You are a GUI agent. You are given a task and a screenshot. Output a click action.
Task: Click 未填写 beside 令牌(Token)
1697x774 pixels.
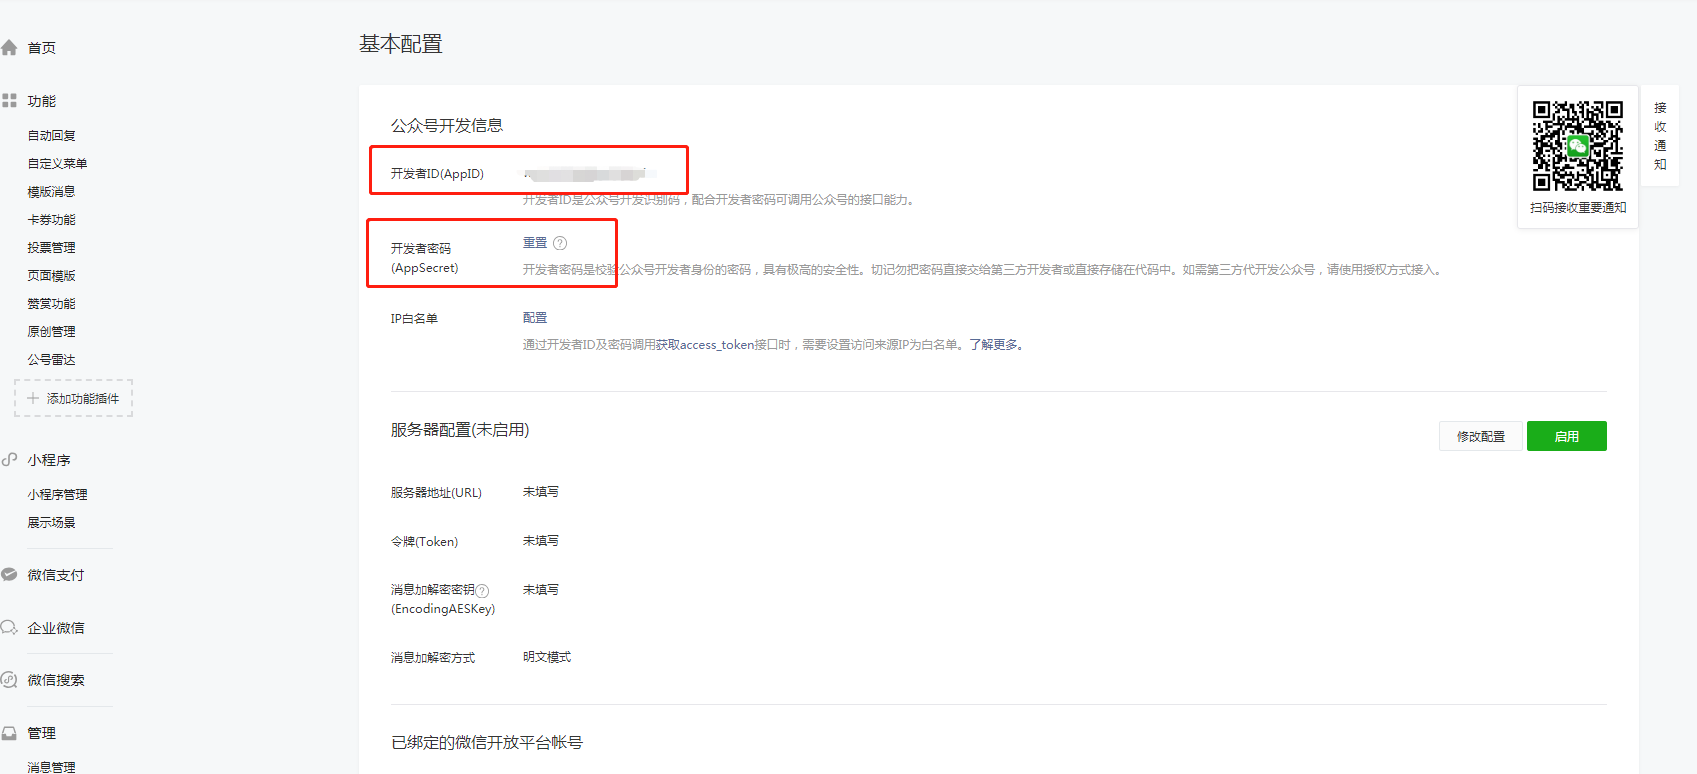(541, 541)
